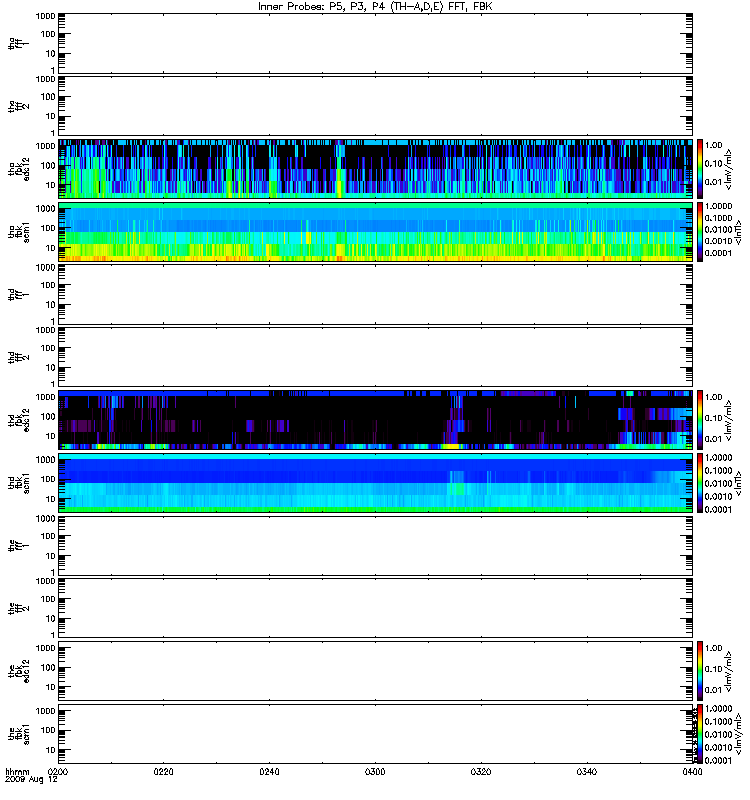Click the thd fbk edc12 spectrogram panel

click(x=376, y=420)
